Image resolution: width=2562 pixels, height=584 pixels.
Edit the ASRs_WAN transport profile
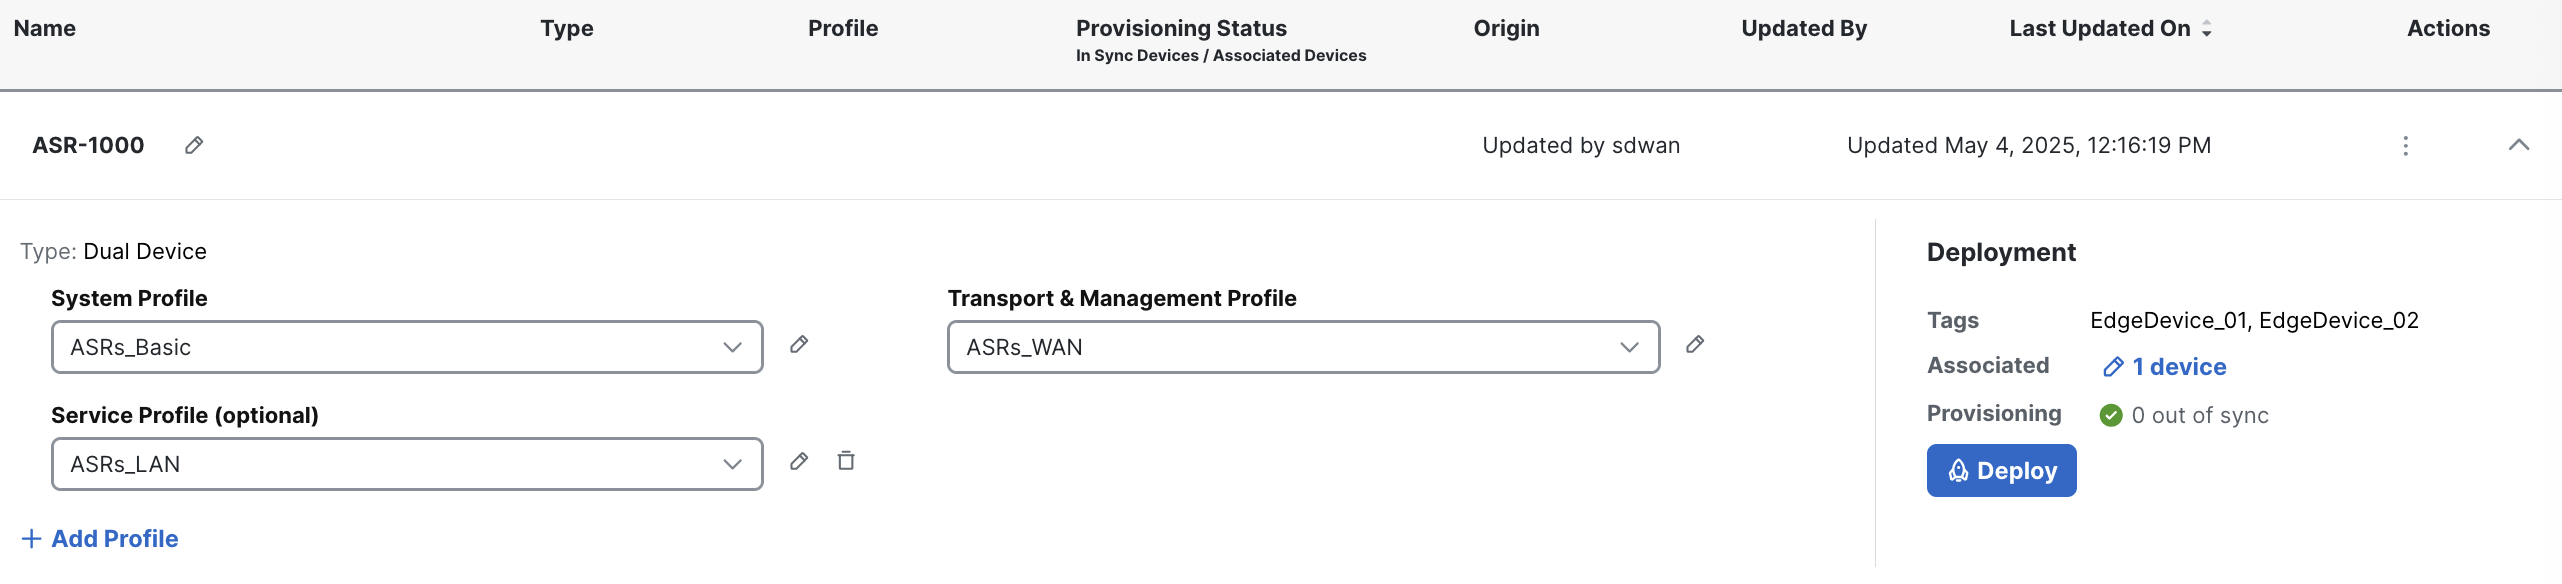coord(1695,345)
